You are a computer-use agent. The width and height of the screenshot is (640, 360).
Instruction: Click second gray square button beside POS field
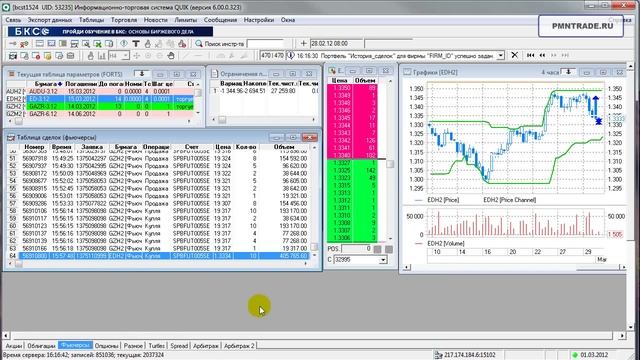point(389,249)
